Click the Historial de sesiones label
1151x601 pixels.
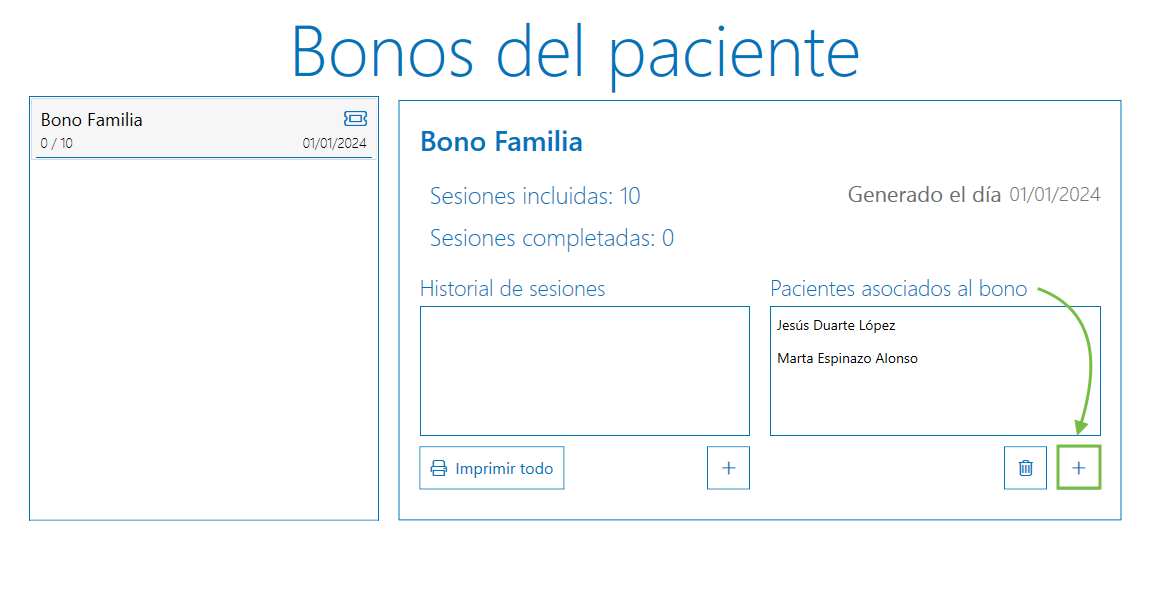pyautogui.click(x=513, y=289)
